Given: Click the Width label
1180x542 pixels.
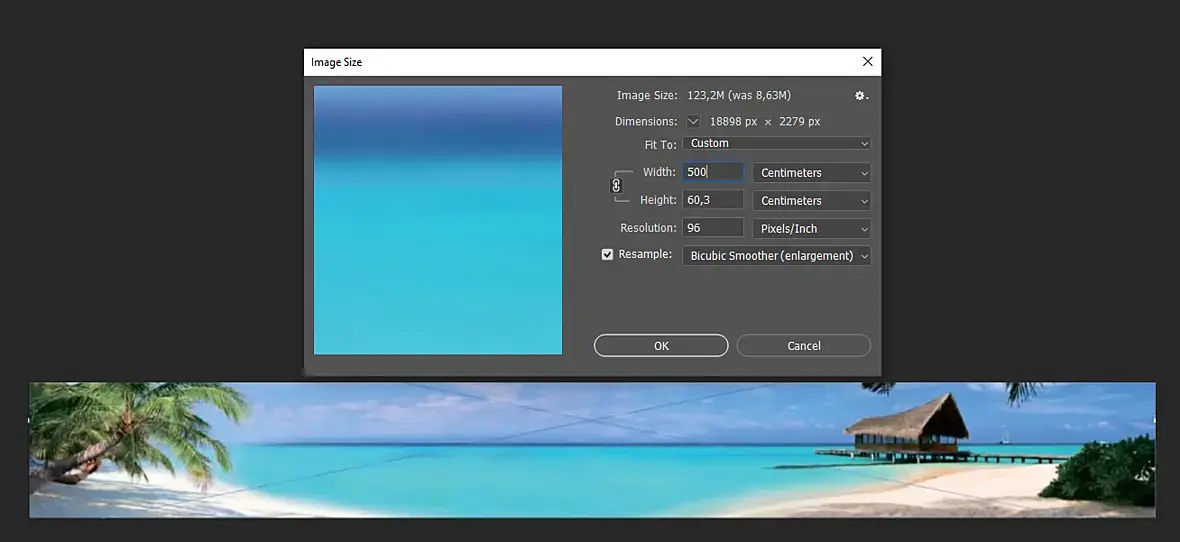Looking at the screenshot, I should point(659,172).
